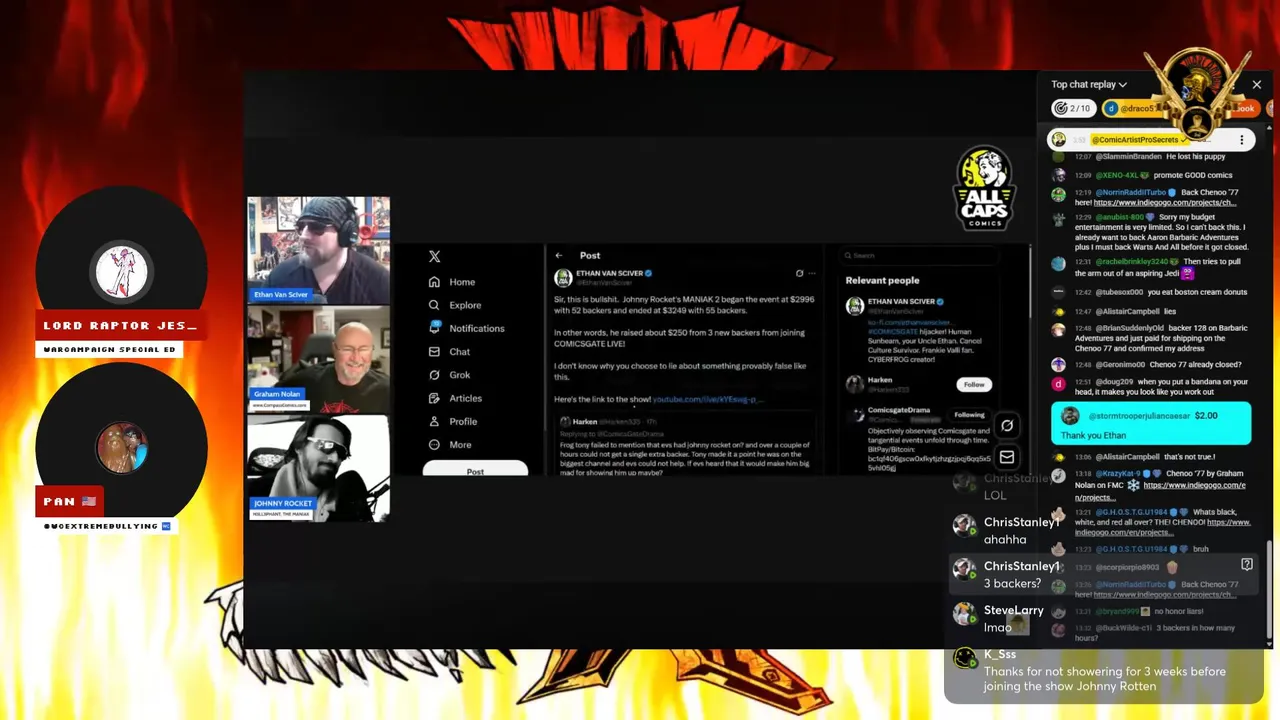Click Graham Nolan webcam thumbnail
Screen dimensions: 1280x720
(319, 360)
